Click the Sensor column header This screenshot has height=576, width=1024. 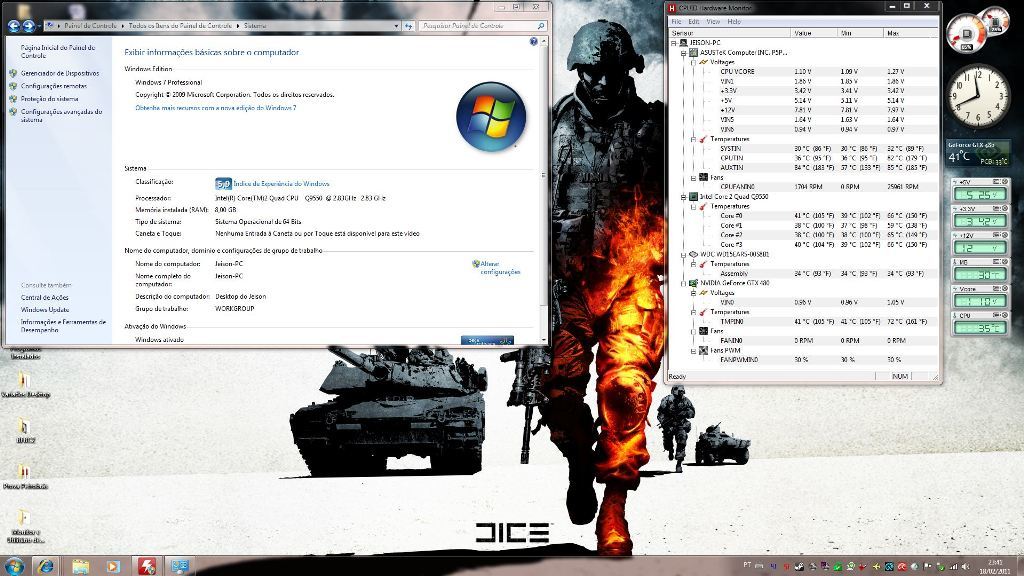pos(729,33)
